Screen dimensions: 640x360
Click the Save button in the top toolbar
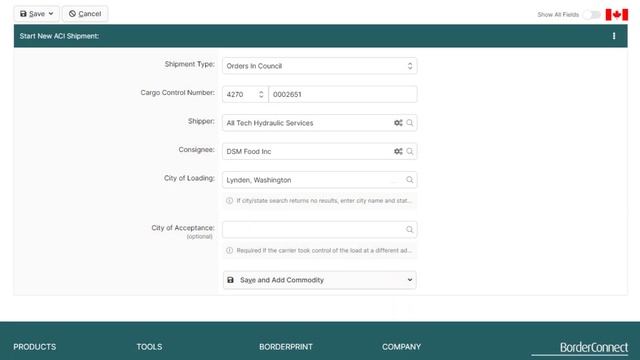(x=36, y=14)
